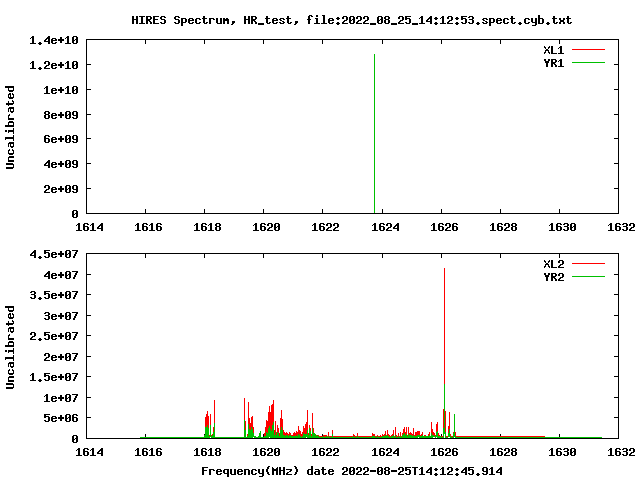Click the 1630 x-axis label of bottom plot

(x=562, y=452)
